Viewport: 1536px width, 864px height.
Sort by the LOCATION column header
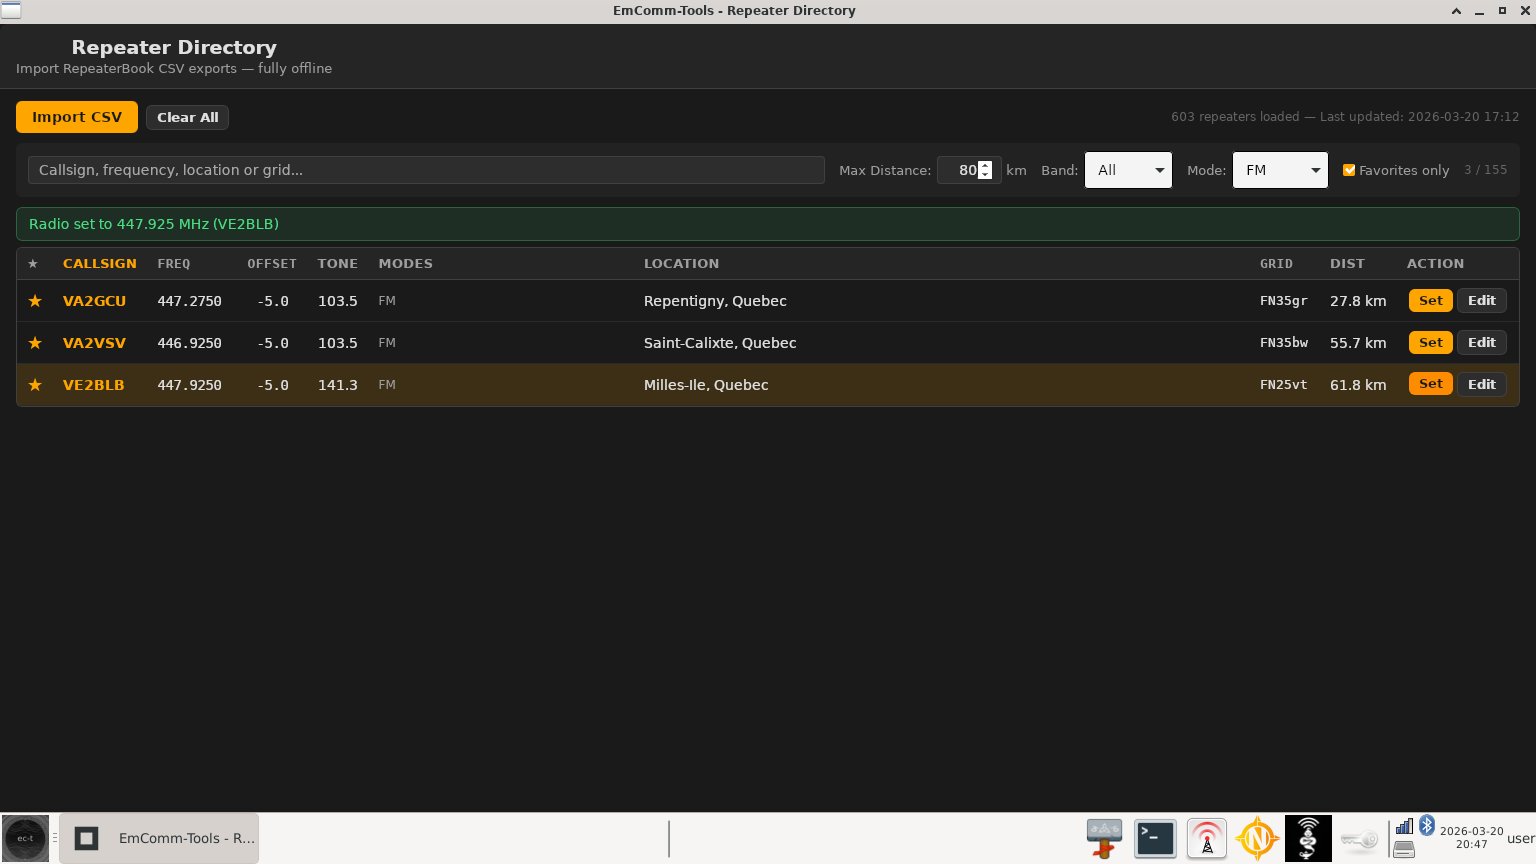click(681, 264)
